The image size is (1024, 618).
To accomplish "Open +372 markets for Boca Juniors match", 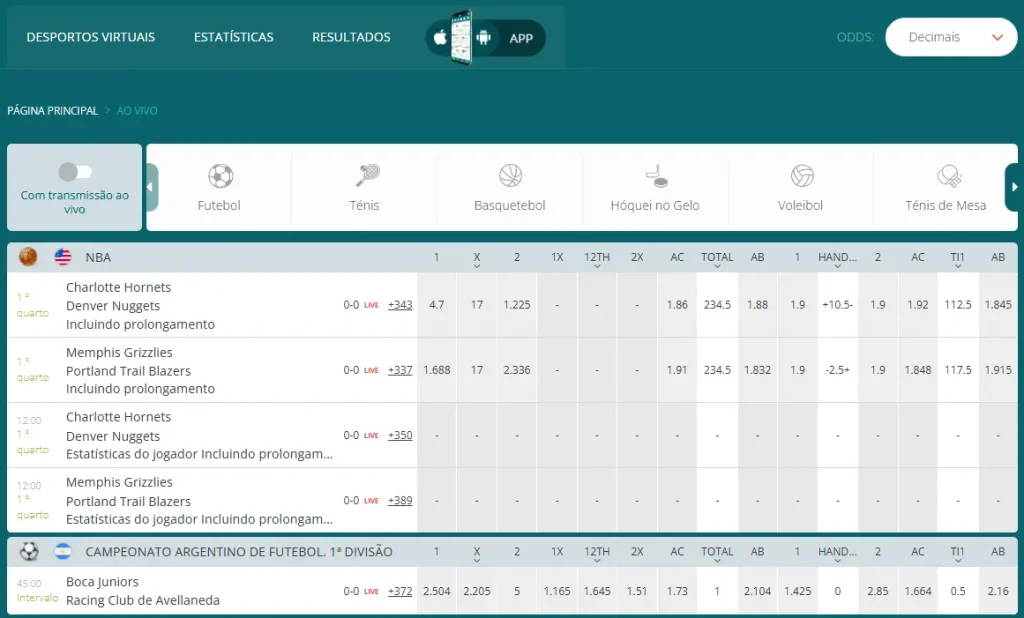I will point(400,591).
